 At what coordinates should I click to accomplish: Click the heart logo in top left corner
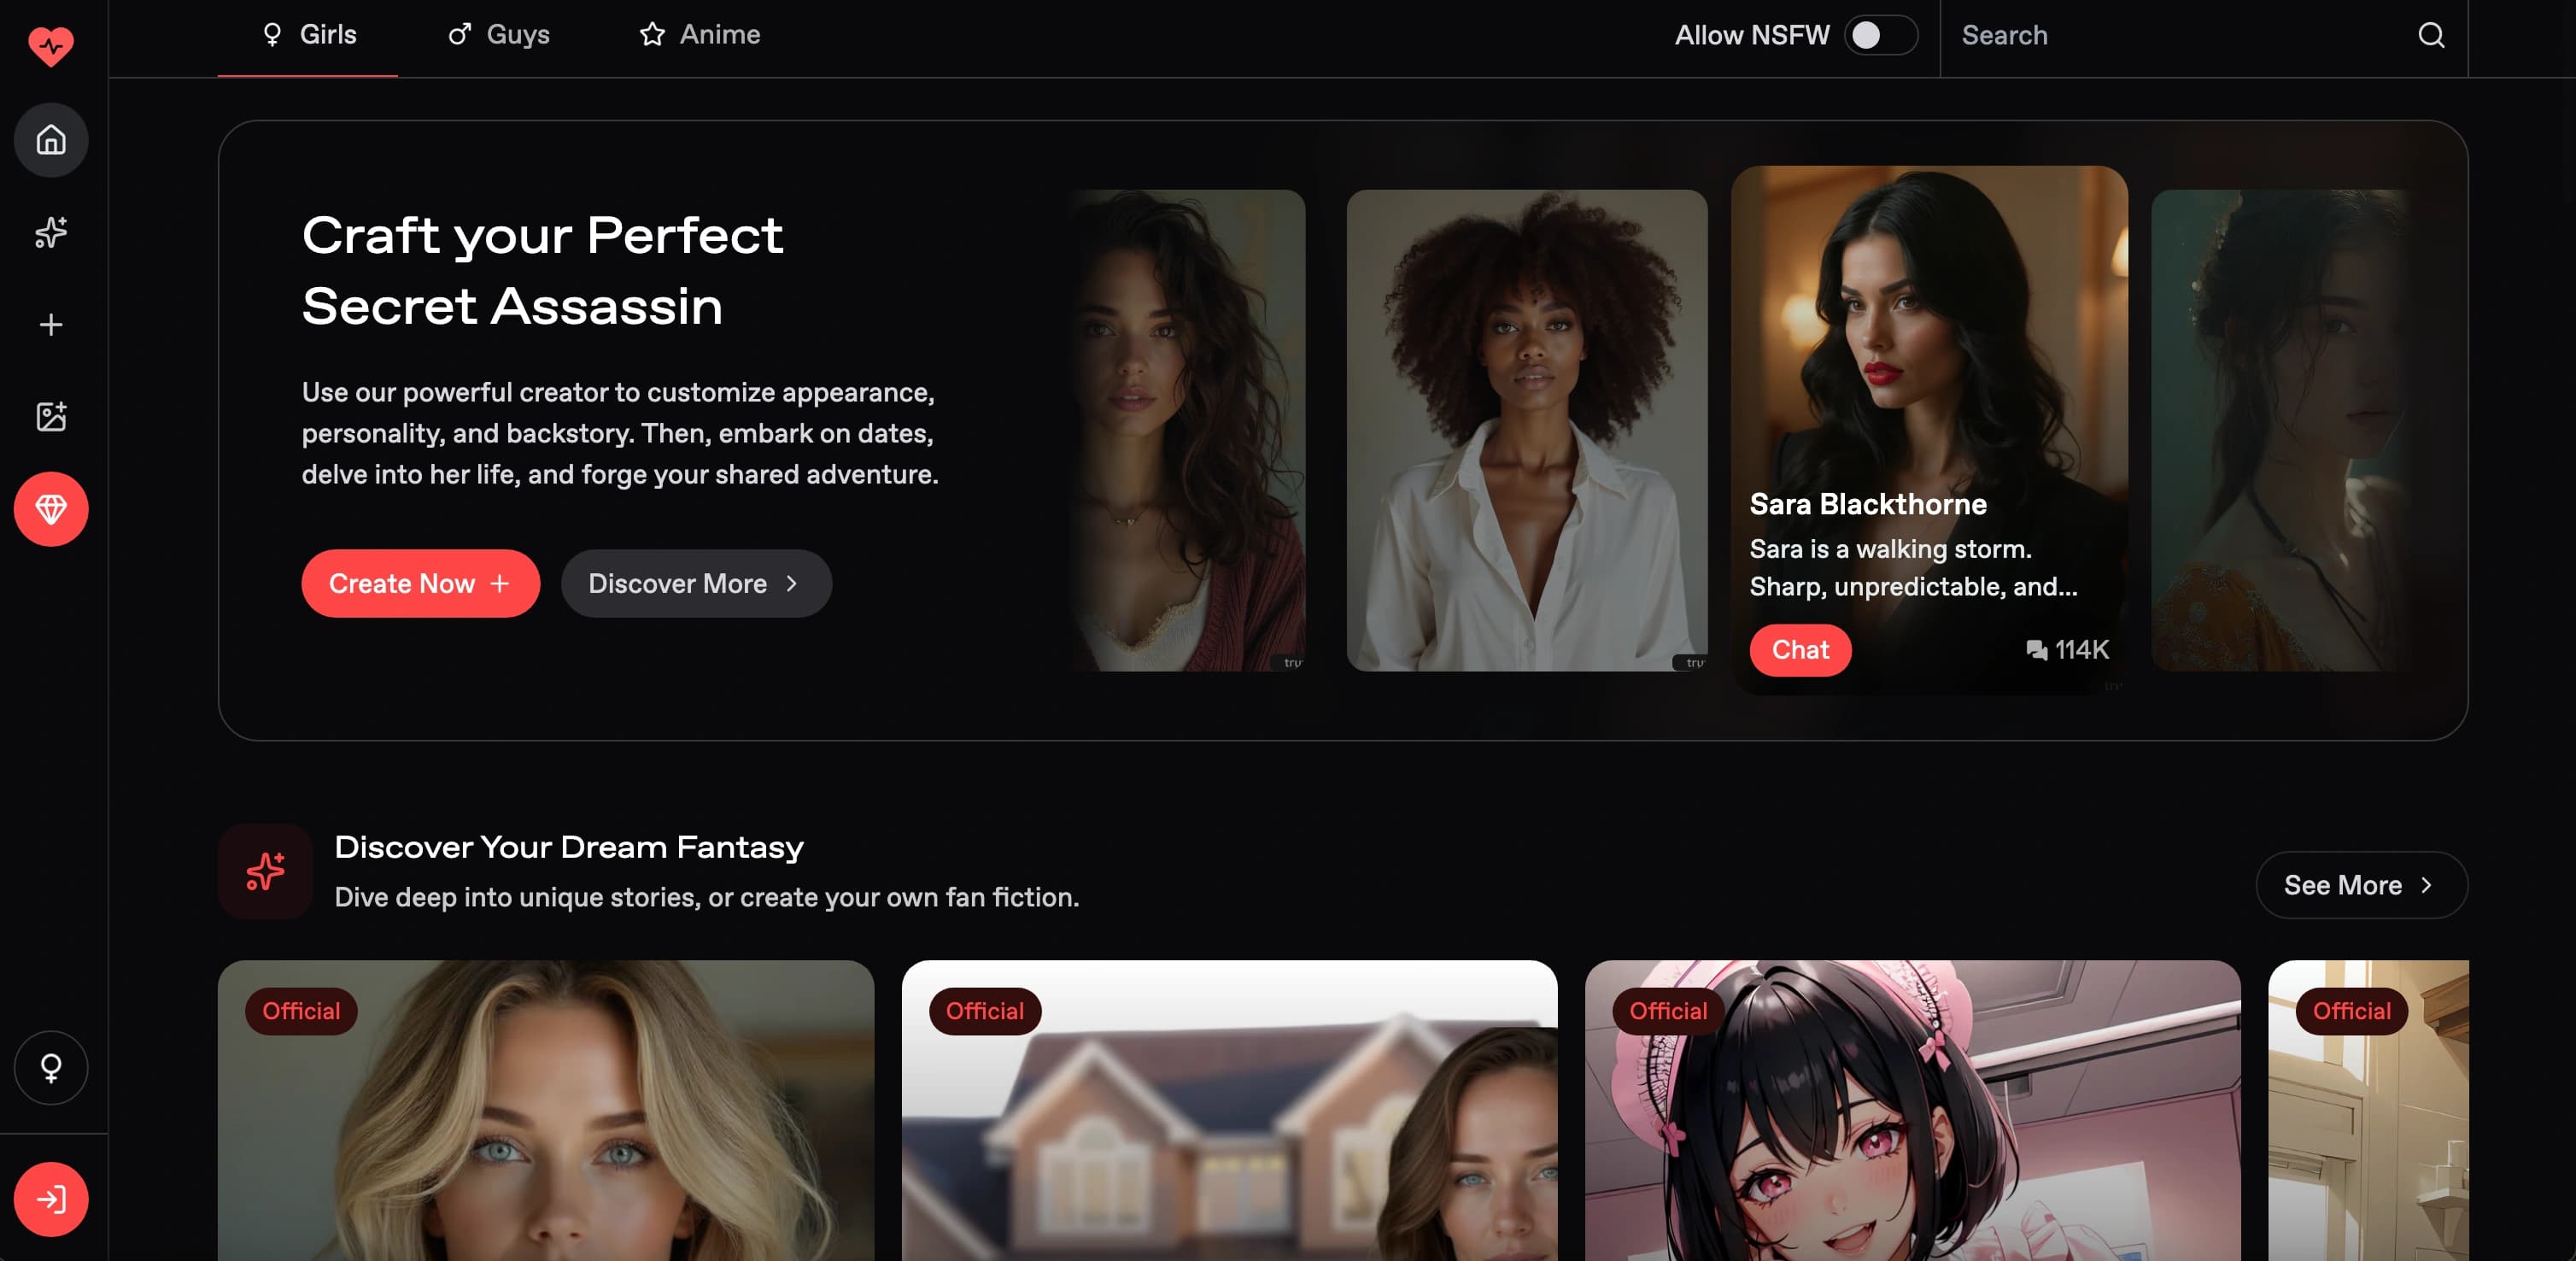coord(50,45)
